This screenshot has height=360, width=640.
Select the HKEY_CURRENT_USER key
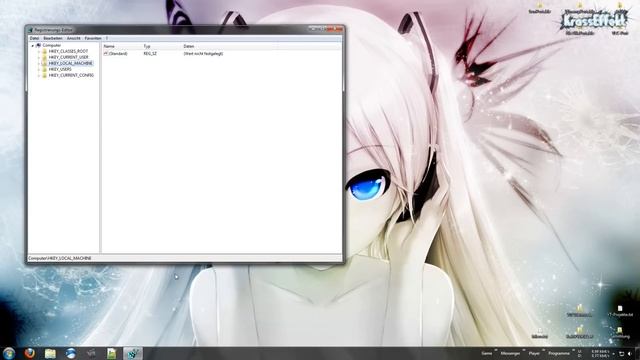68,58
